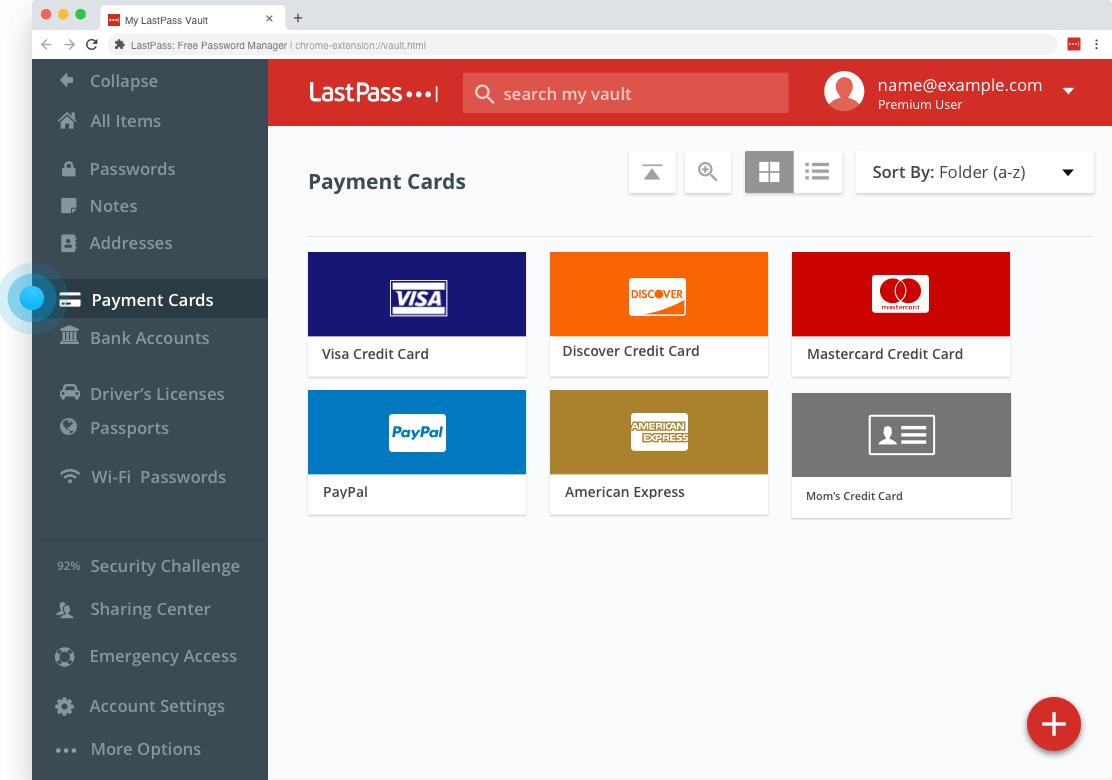1112x780 pixels.
Task: Open the Visa Credit Card tile
Action: coord(417,314)
